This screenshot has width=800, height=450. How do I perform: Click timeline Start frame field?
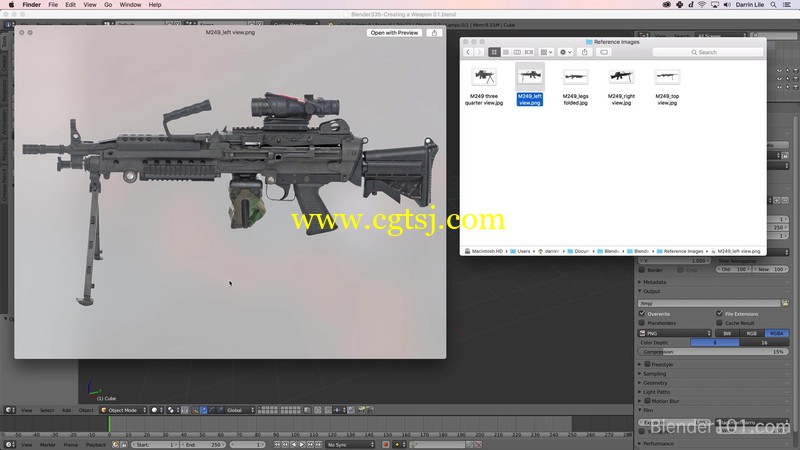click(x=155, y=445)
